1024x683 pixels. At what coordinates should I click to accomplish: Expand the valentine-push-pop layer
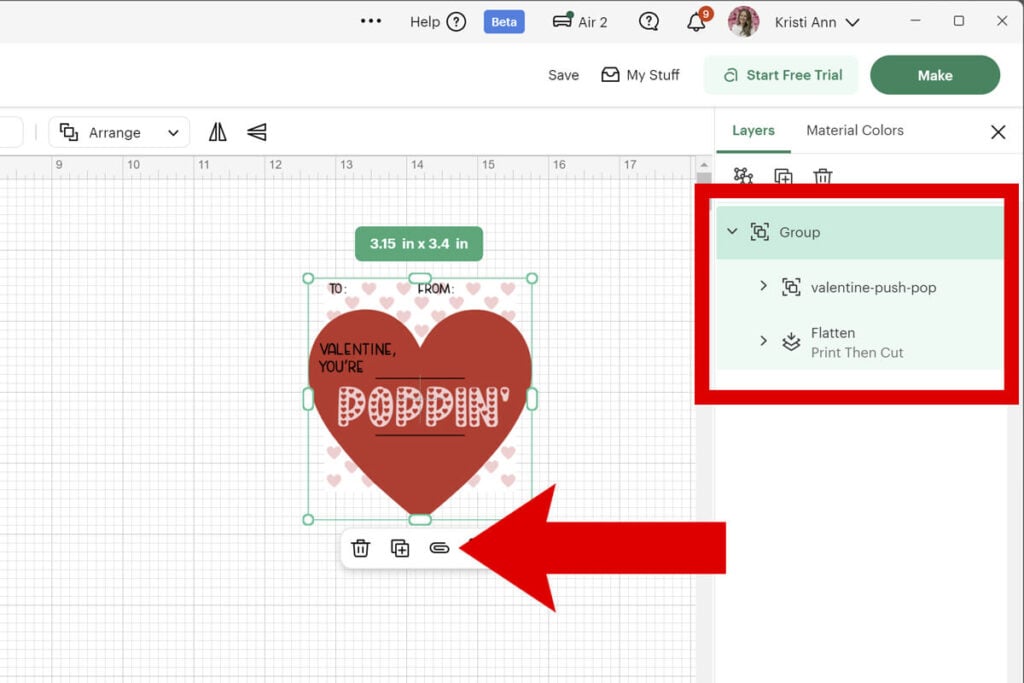[763, 287]
